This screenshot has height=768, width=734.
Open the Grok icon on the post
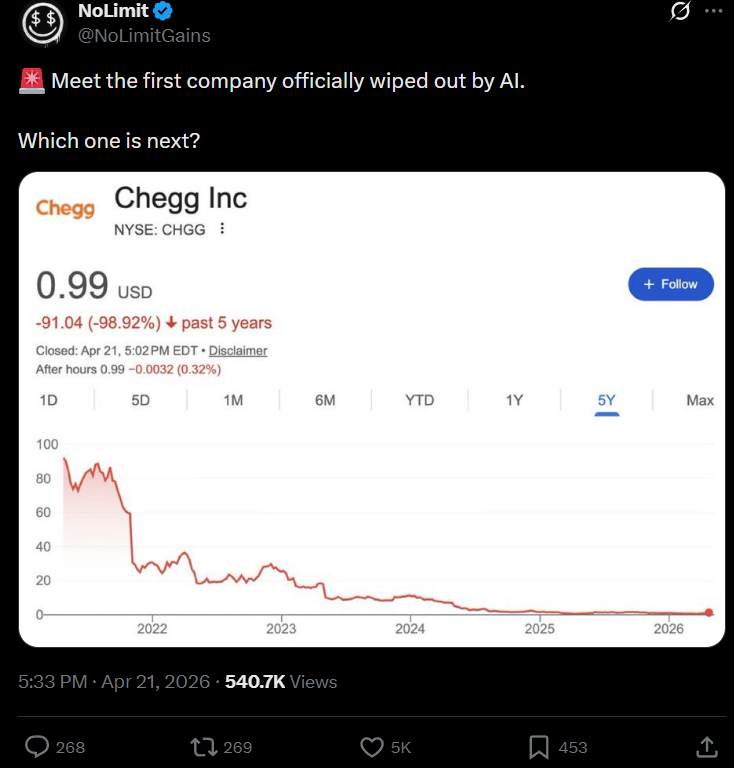coord(680,12)
